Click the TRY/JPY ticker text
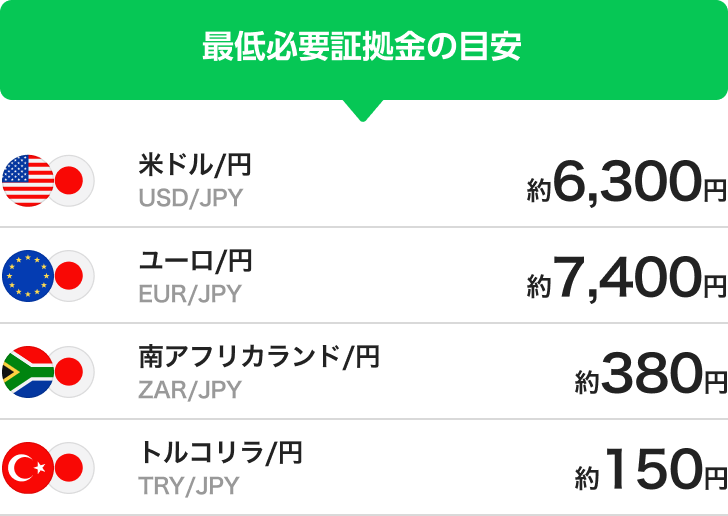728x516 pixels. click(x=189, y=486)
